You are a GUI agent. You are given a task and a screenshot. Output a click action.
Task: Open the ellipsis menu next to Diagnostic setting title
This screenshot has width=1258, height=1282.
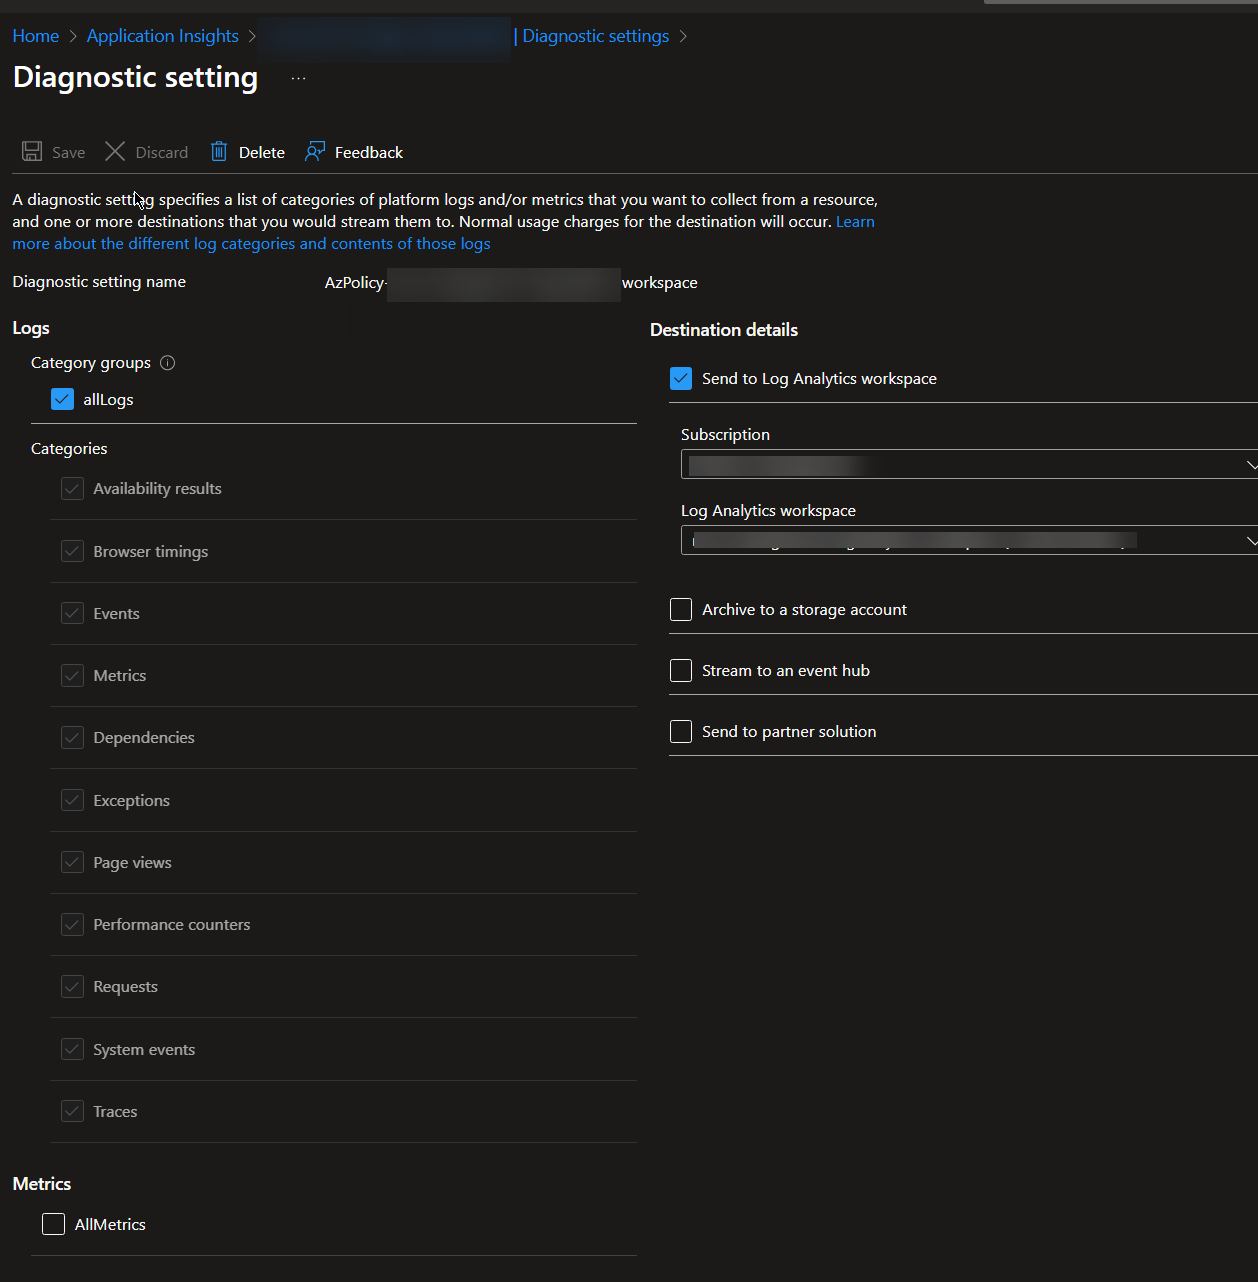pos(298,78)
